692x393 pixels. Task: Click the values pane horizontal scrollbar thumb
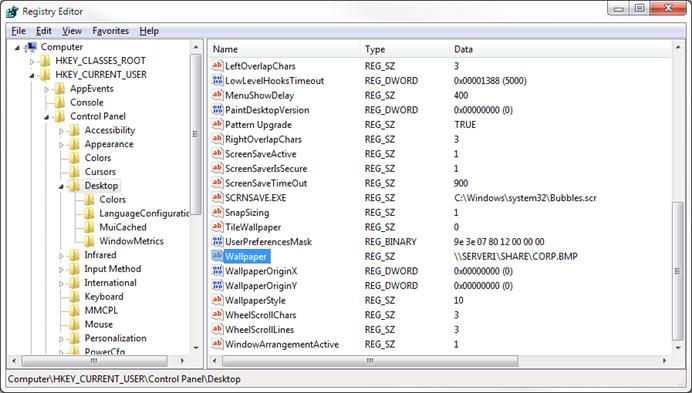[370, 361]
